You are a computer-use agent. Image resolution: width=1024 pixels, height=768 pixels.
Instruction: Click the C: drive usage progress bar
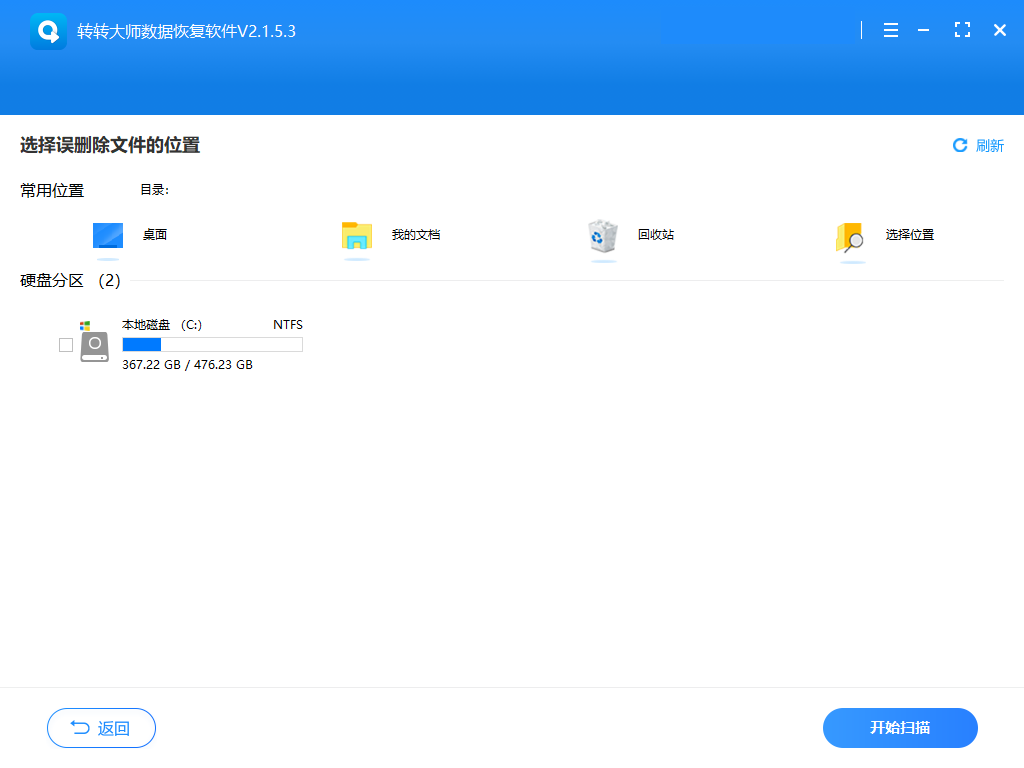[212, 345]
